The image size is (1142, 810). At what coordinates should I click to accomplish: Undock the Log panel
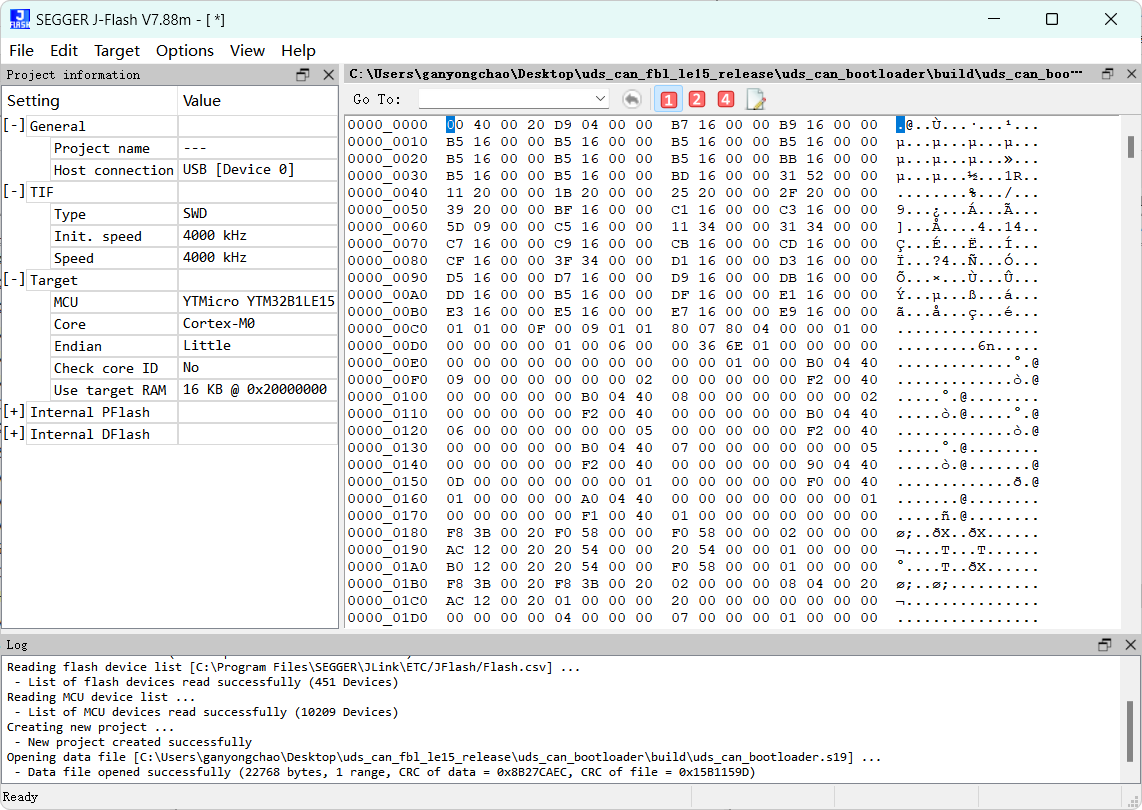(1105, 645)
